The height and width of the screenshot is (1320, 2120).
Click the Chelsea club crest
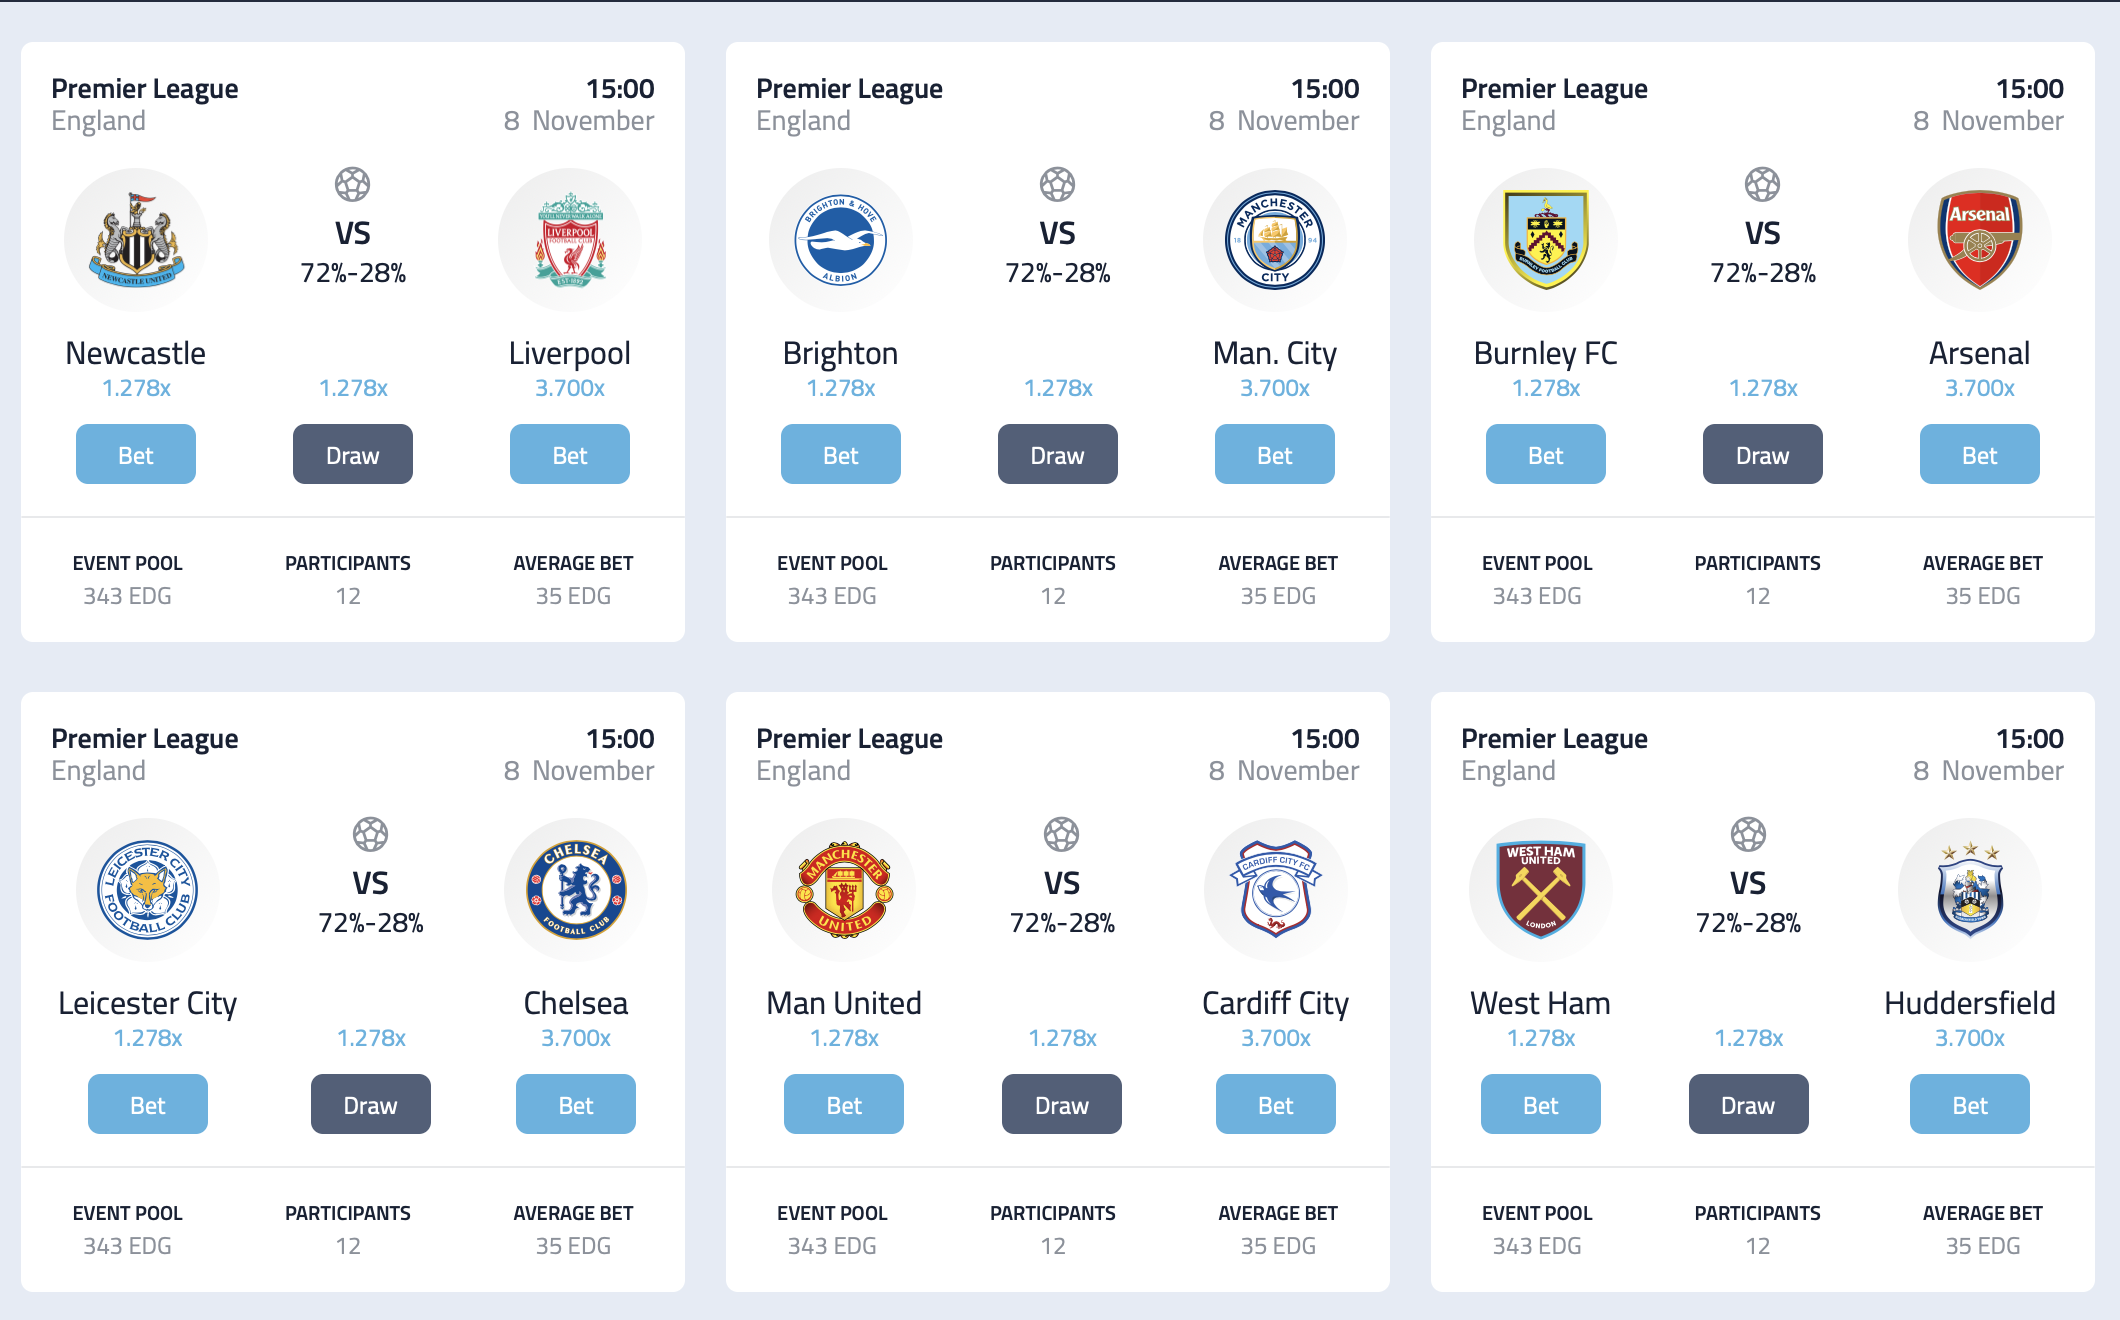(576, 890)
